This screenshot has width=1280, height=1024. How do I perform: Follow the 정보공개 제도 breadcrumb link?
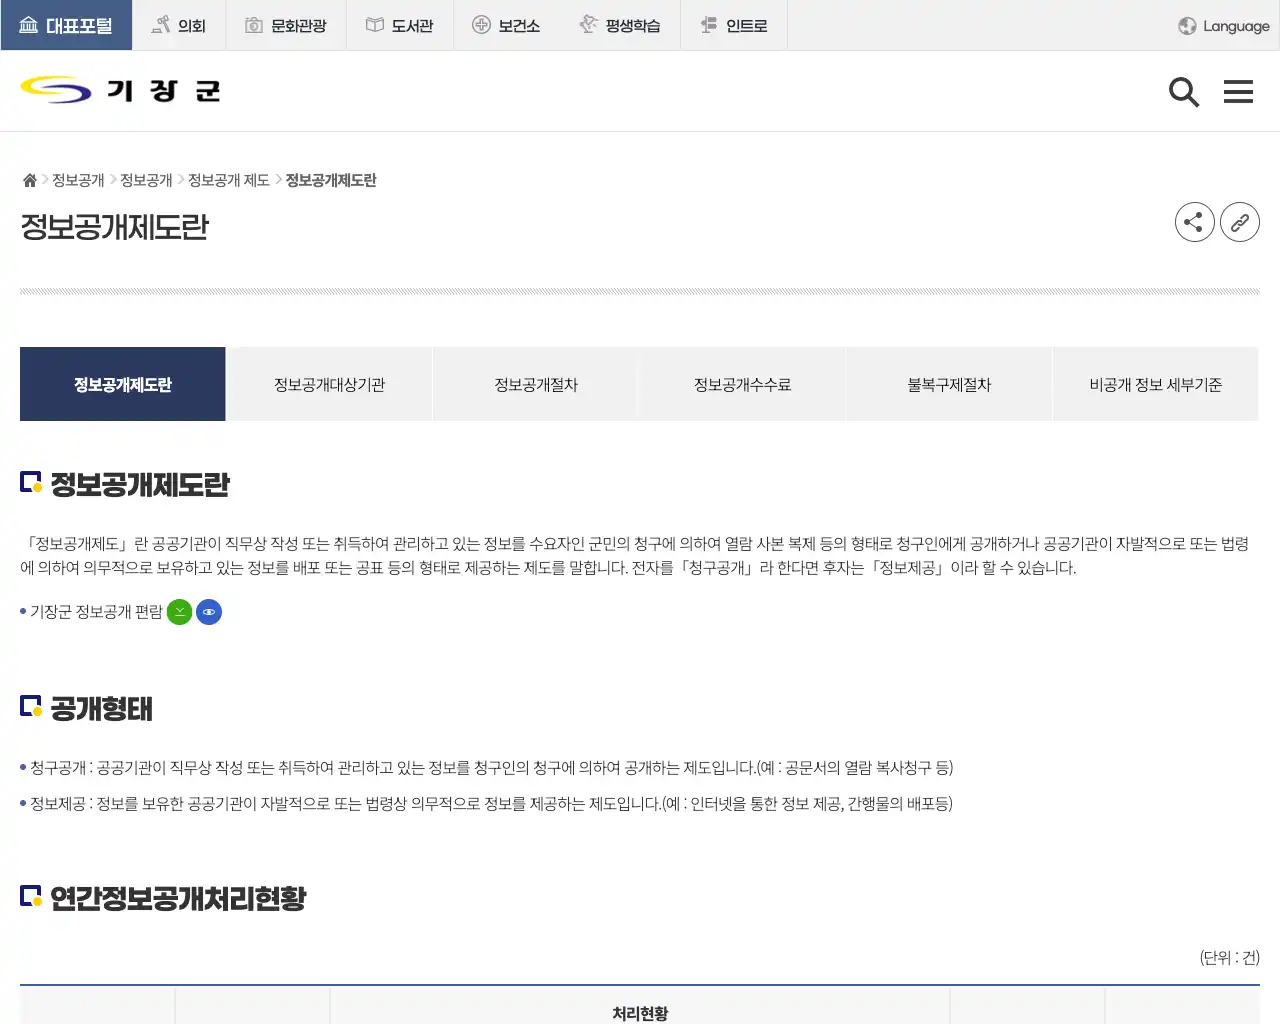click(230, 180)
